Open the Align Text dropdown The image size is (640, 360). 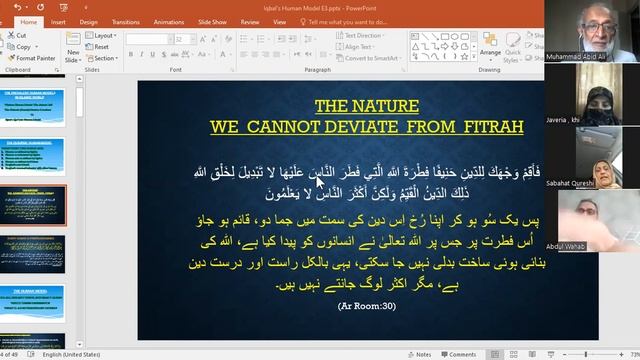356,47
